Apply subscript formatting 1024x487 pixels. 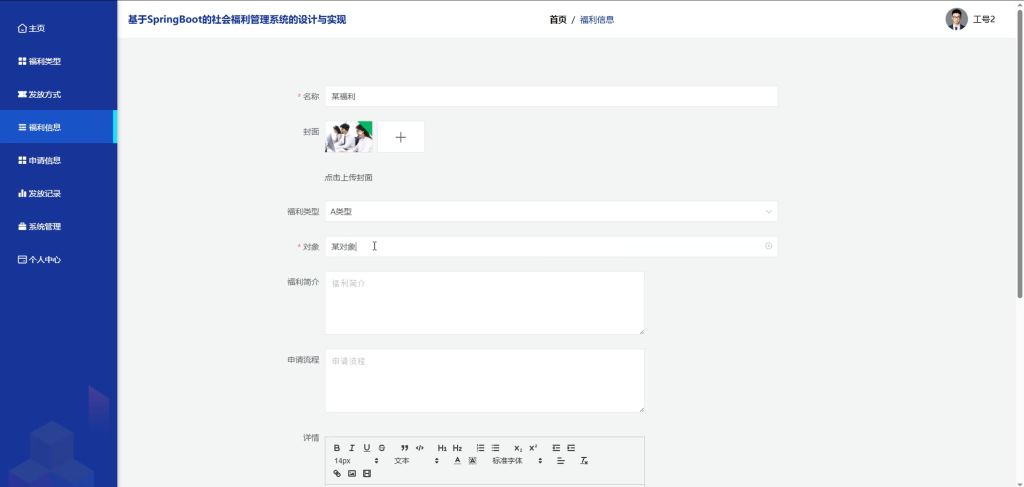pyautogui.click(x=518, y=448)
